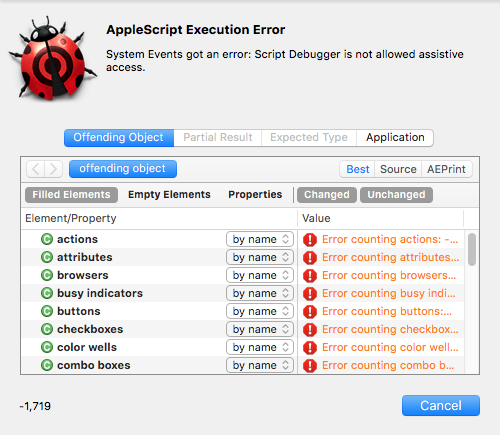Select the 'Error counting attributes' value

[390, 257]
